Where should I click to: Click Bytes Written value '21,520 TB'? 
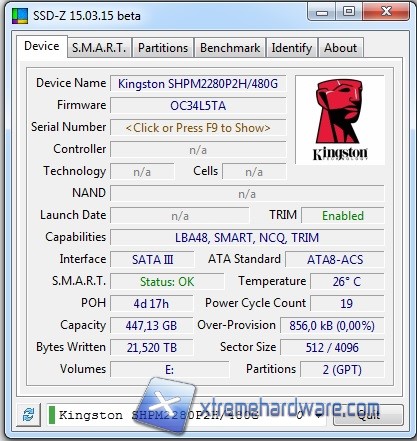tap(152, 348)
